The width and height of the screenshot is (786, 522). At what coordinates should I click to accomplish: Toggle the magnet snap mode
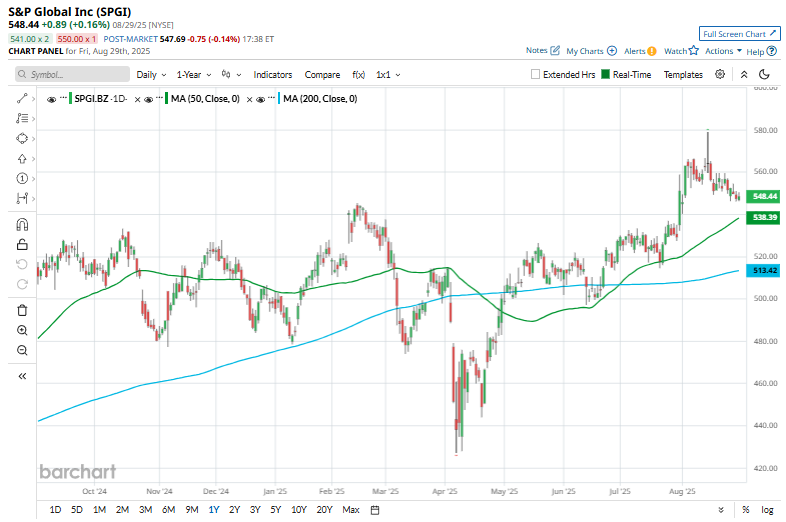[x=22, y=224]
